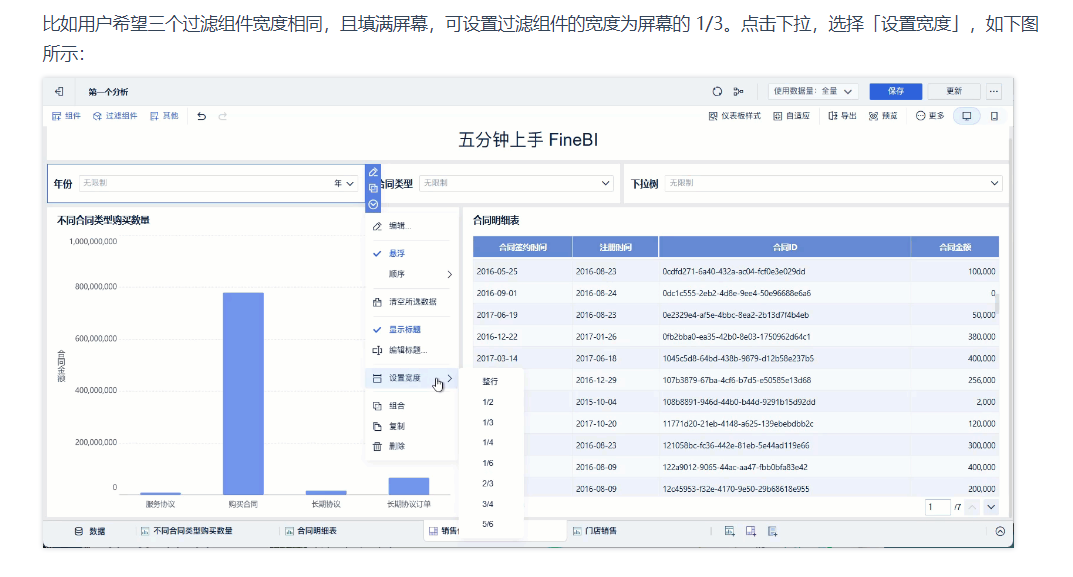
Task: Switch to mobile layout view icon
Action: (x=994, y=116)
